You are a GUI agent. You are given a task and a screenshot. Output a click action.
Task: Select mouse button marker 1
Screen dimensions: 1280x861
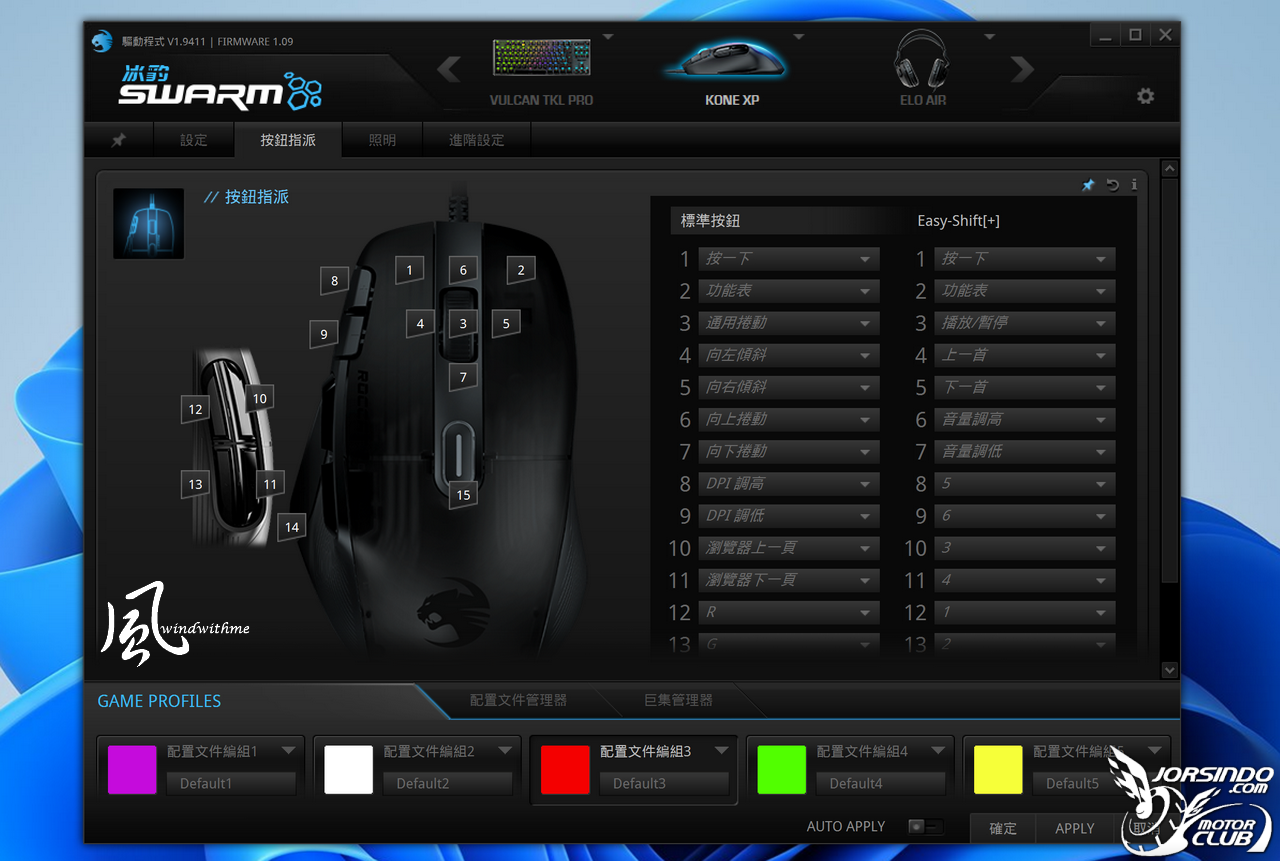(409, 268)
